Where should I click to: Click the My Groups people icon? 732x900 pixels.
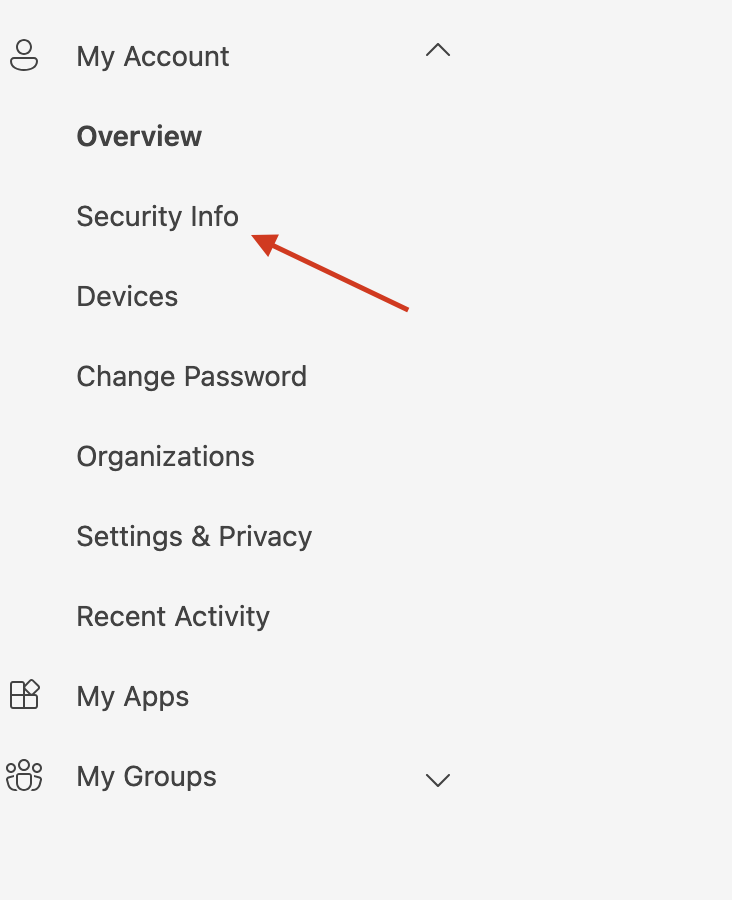[x=24, y=776]
